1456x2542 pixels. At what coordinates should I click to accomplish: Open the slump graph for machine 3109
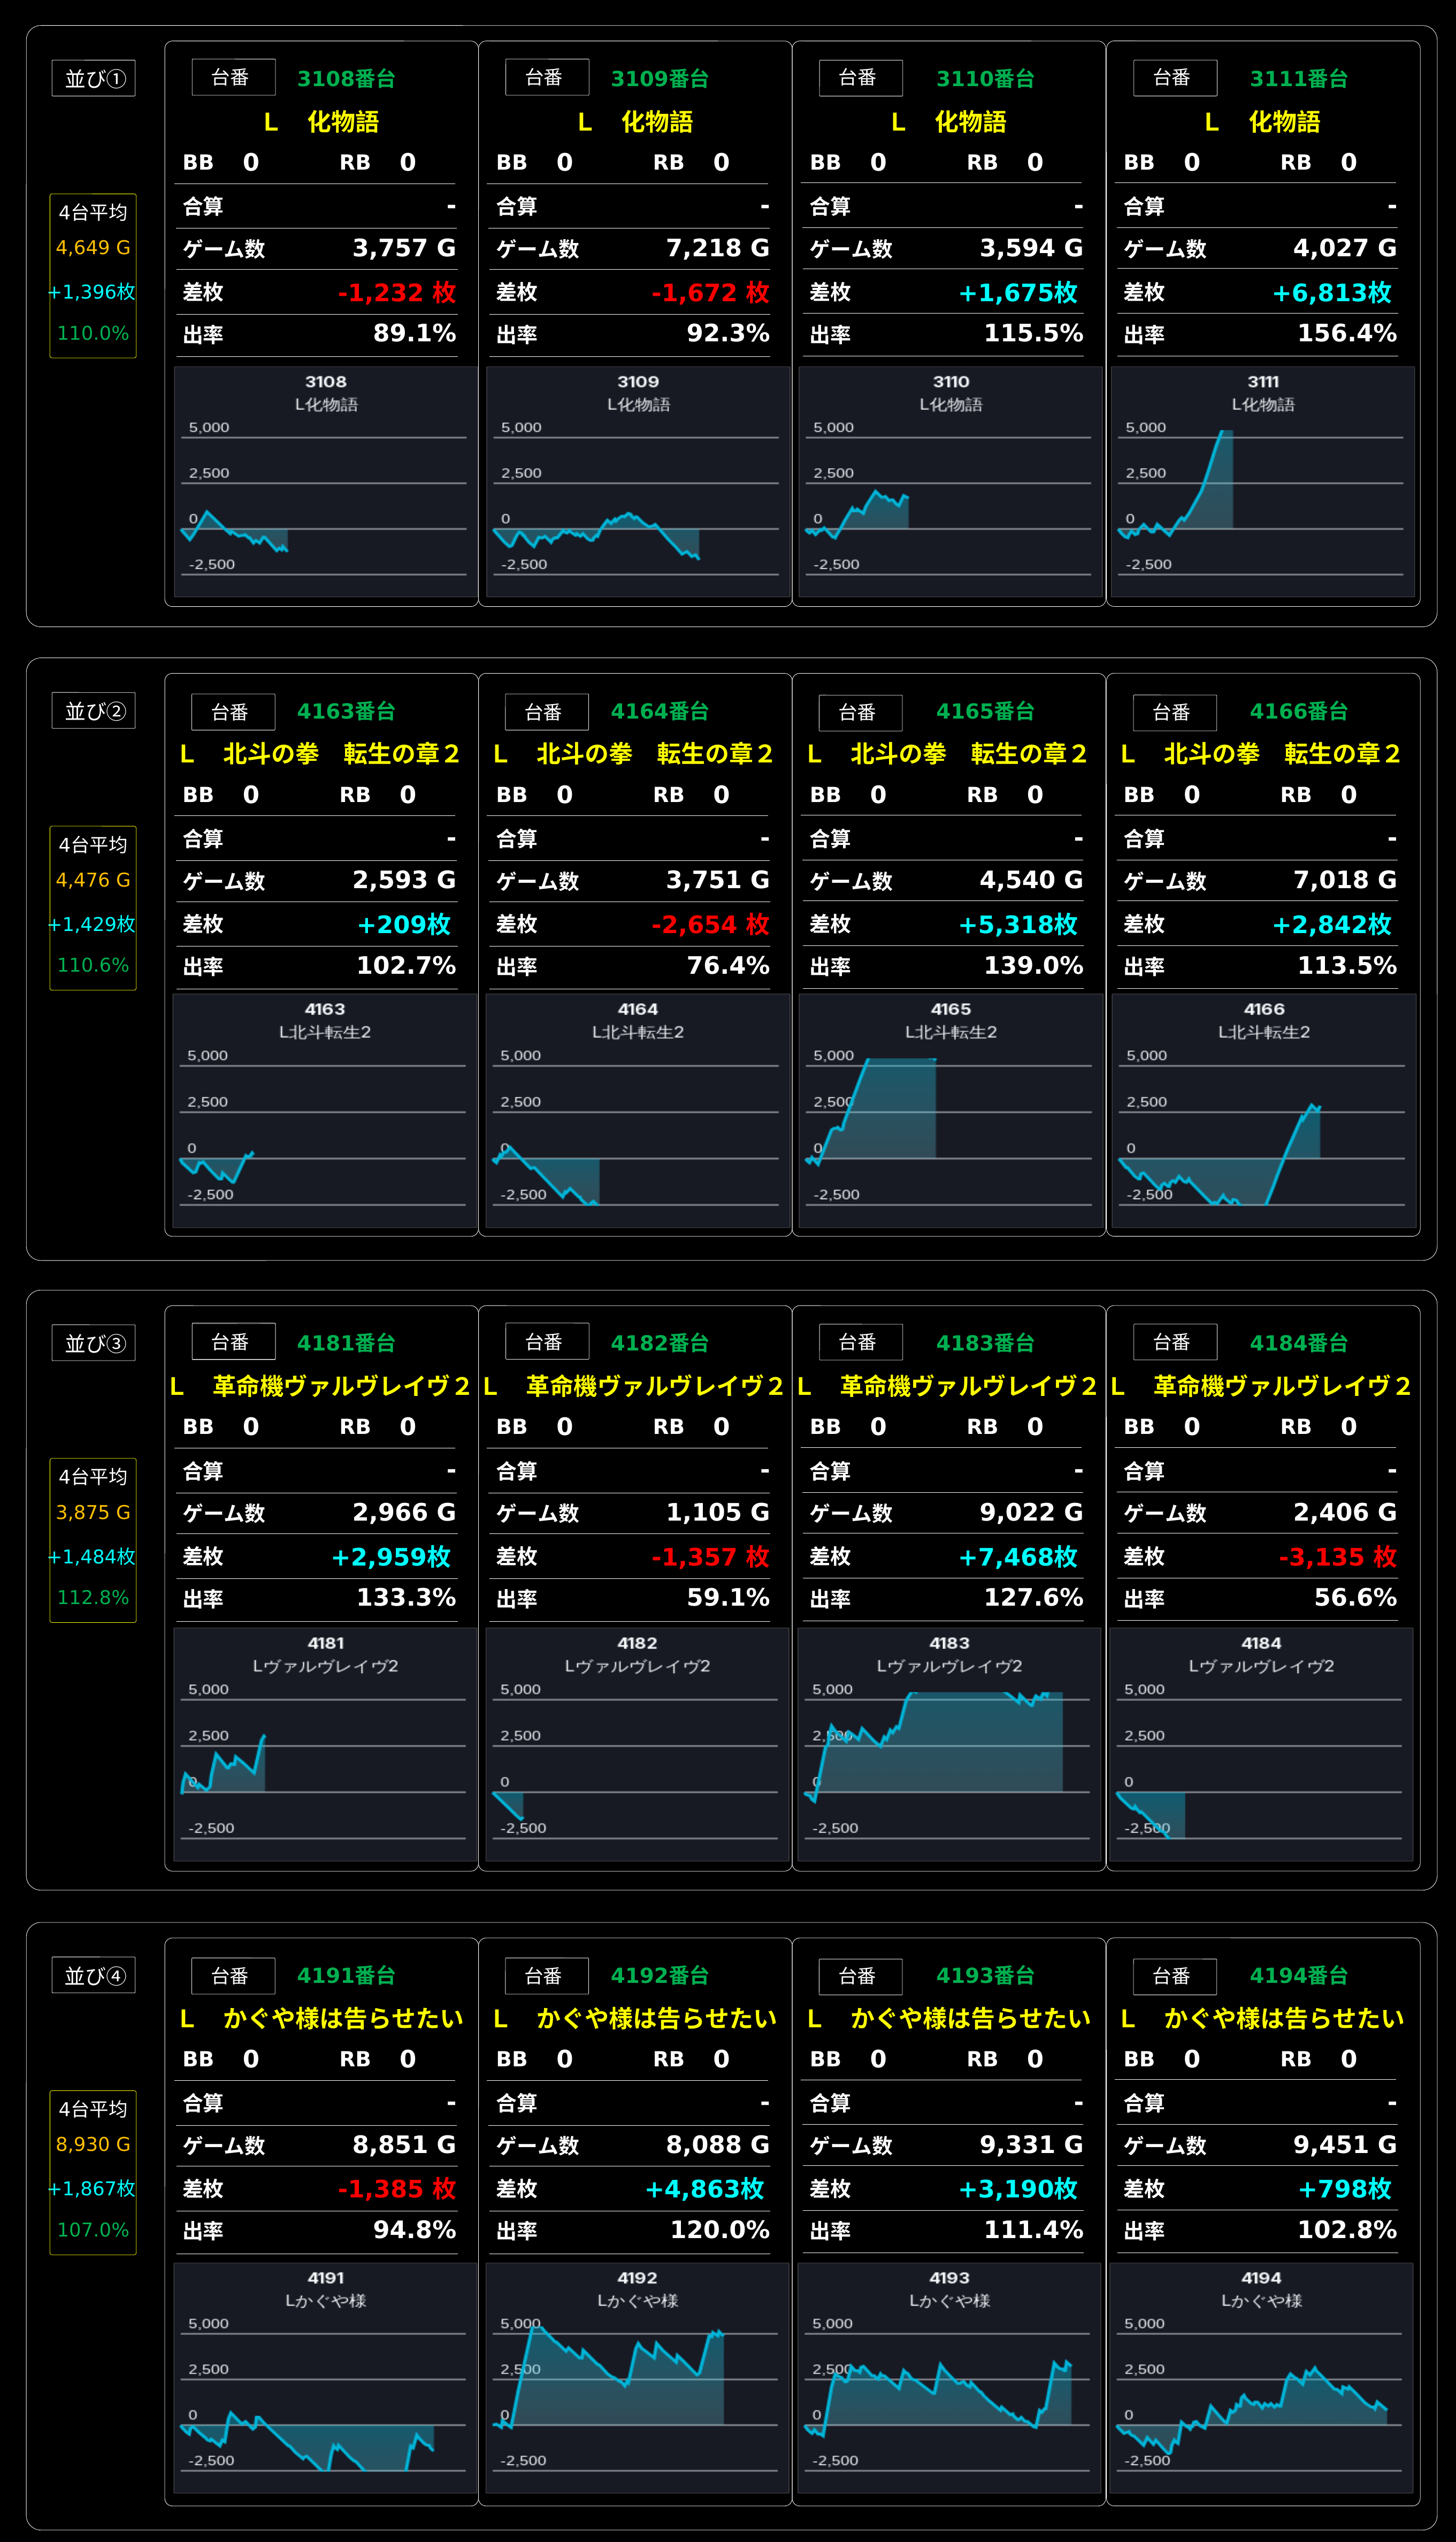[638, 482]
